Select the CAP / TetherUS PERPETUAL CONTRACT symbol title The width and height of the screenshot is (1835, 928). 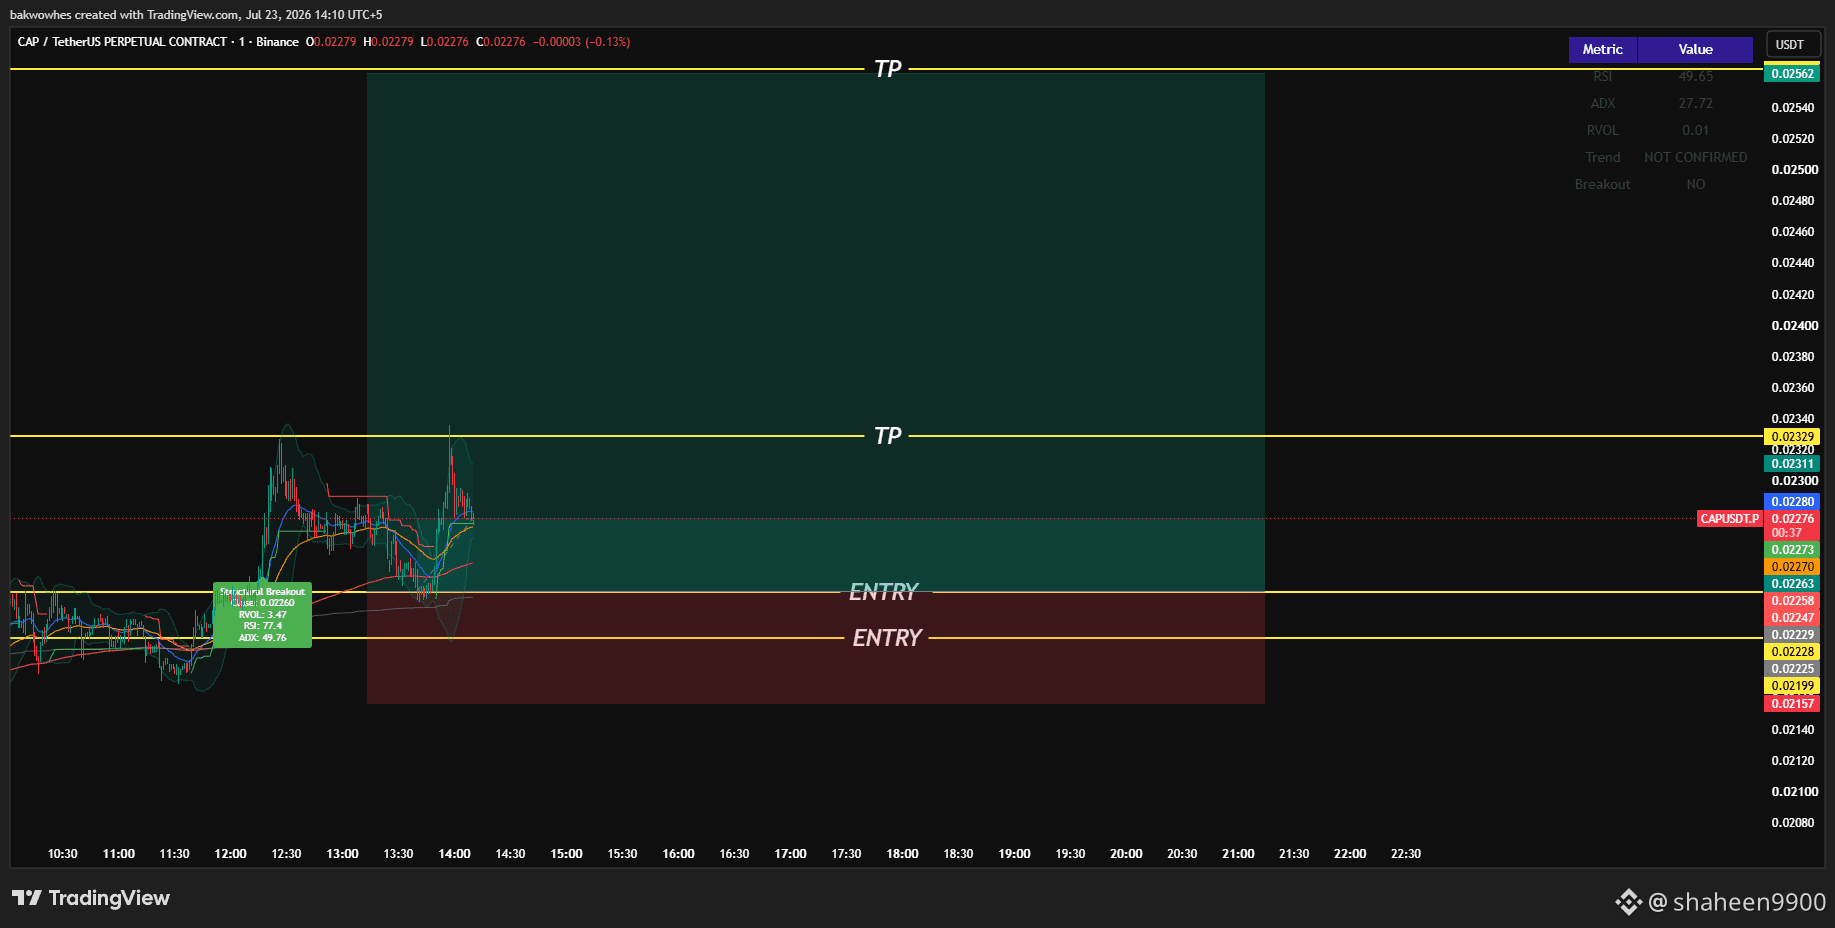pyautogui.click(x=123, y=42)
